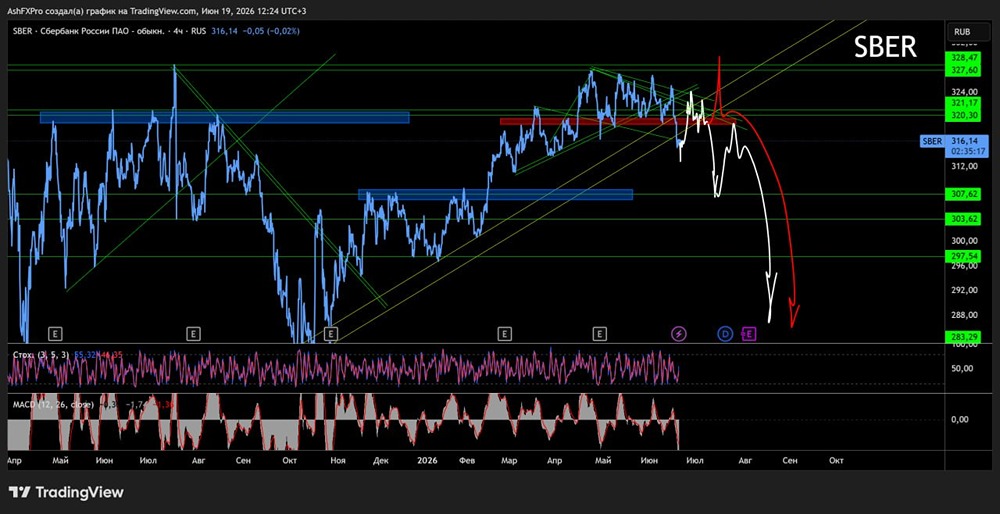Open the earnings E marker above Ноя
The image size is (1000, 514).
tap(330, 333)
